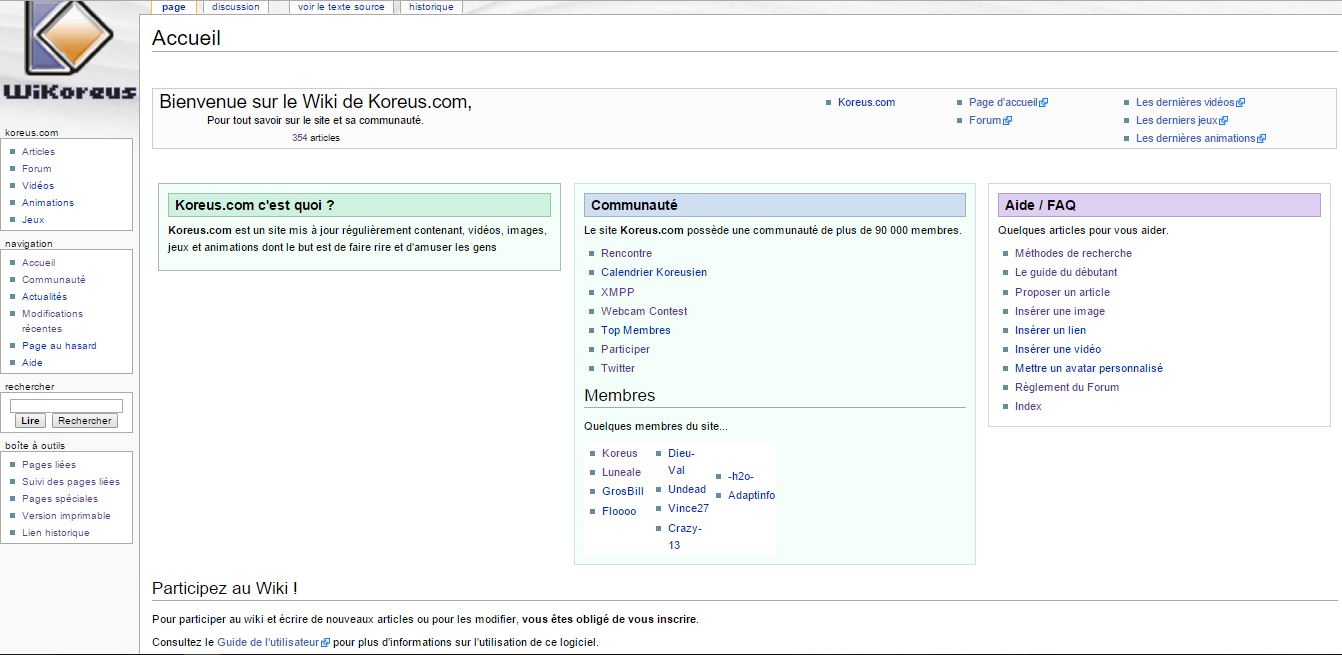The image size is (1342, 655).
Task: Open the Guide de l'utilisateur link
Action: tap(267, 643)
